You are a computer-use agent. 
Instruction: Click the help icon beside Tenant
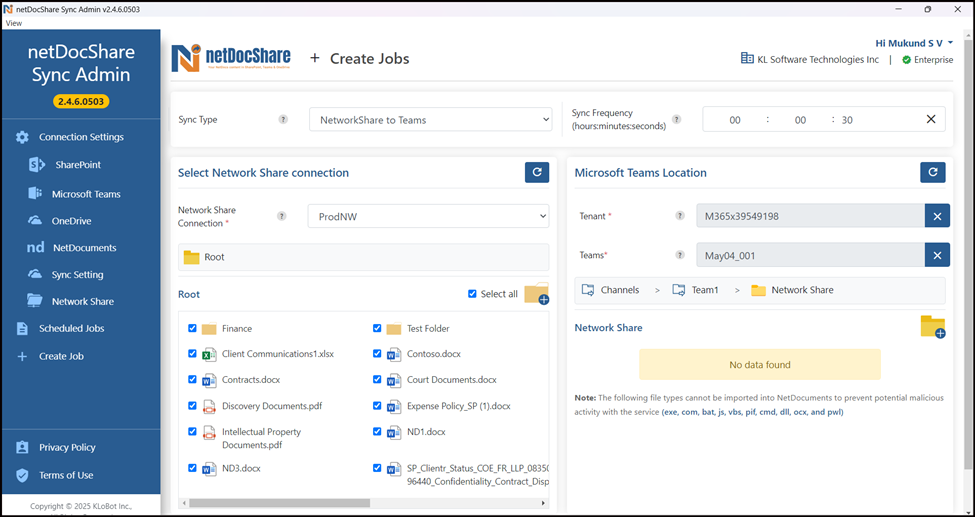click(x=680, y=216)
